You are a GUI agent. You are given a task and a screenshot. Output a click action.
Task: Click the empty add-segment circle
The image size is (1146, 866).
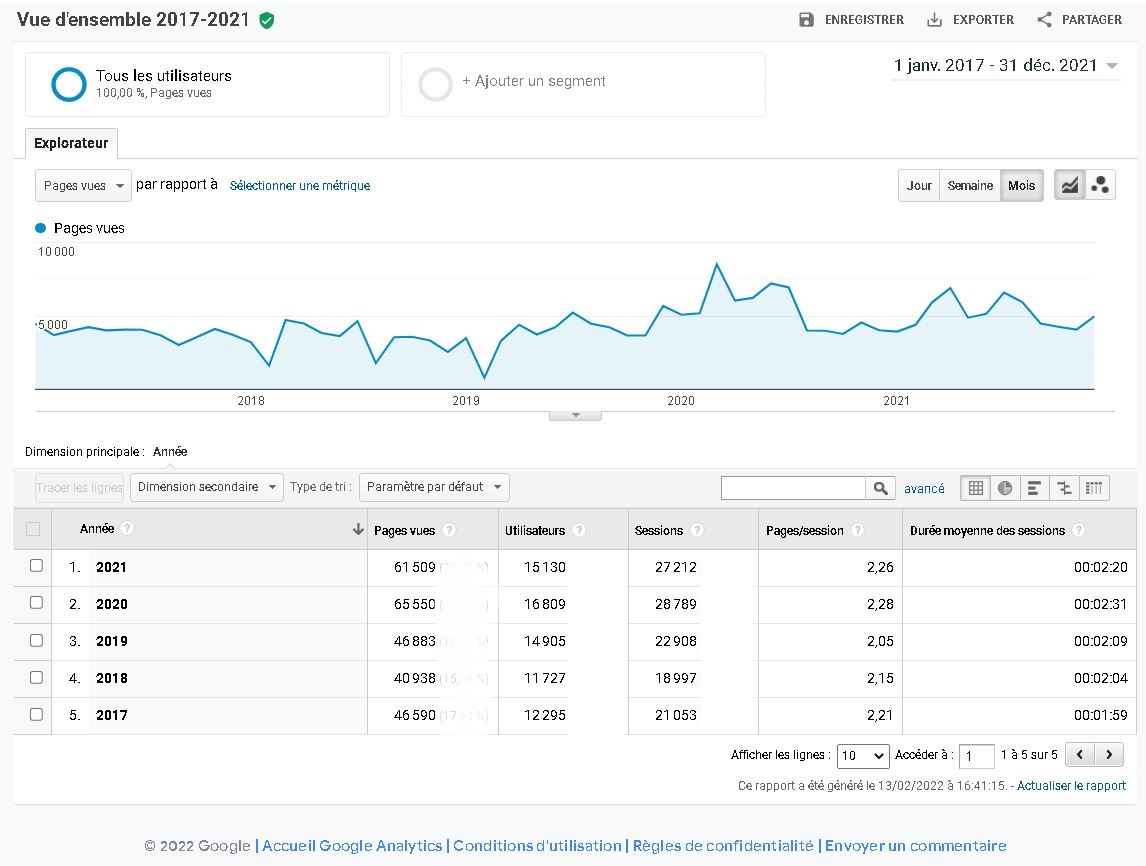pos(435,84)
